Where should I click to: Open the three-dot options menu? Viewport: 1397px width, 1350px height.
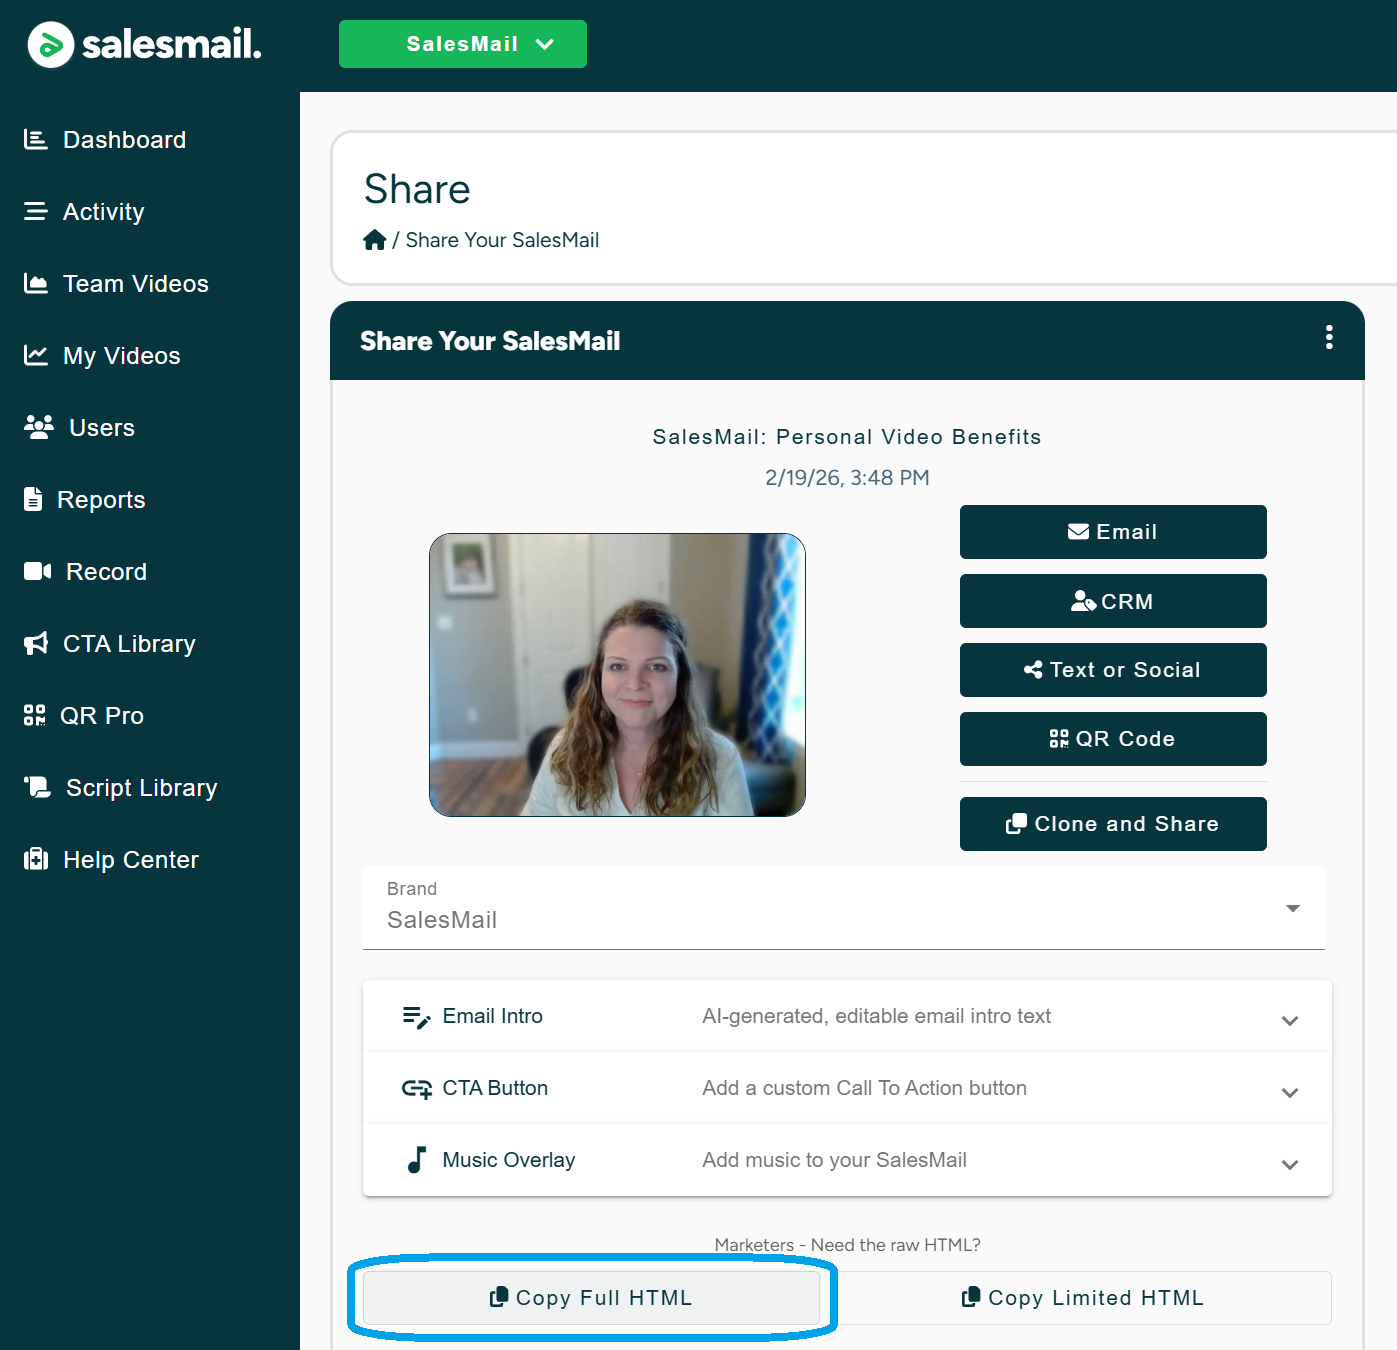[x=1328, y=338]
